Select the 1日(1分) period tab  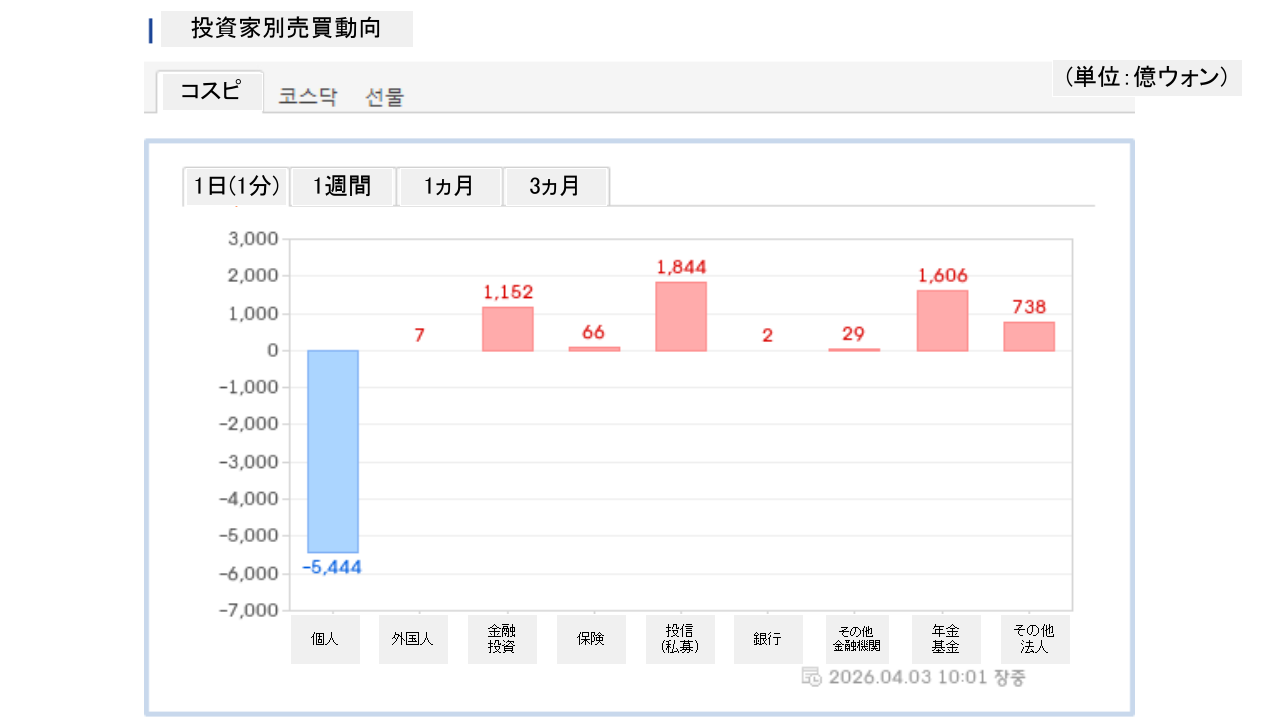236,186
